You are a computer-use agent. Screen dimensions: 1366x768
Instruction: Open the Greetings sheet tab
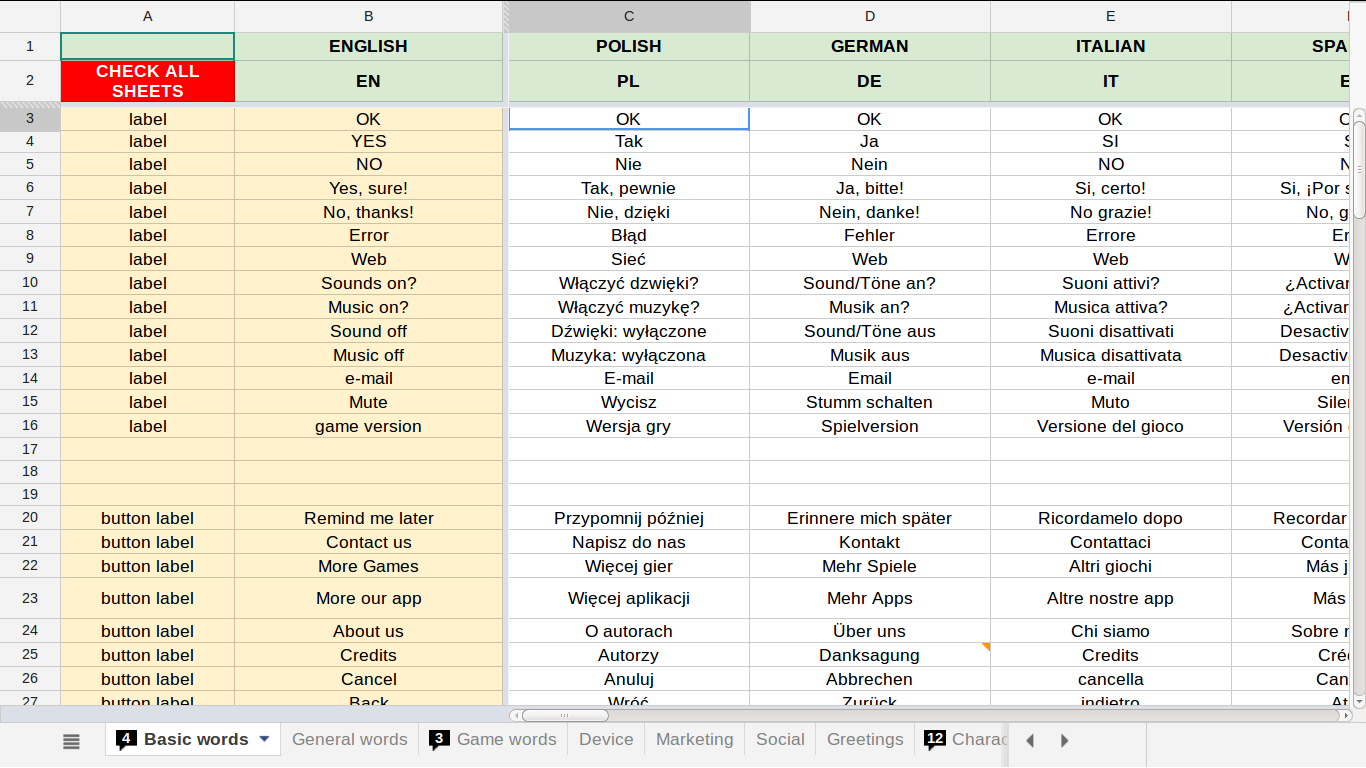pos(865,739)
